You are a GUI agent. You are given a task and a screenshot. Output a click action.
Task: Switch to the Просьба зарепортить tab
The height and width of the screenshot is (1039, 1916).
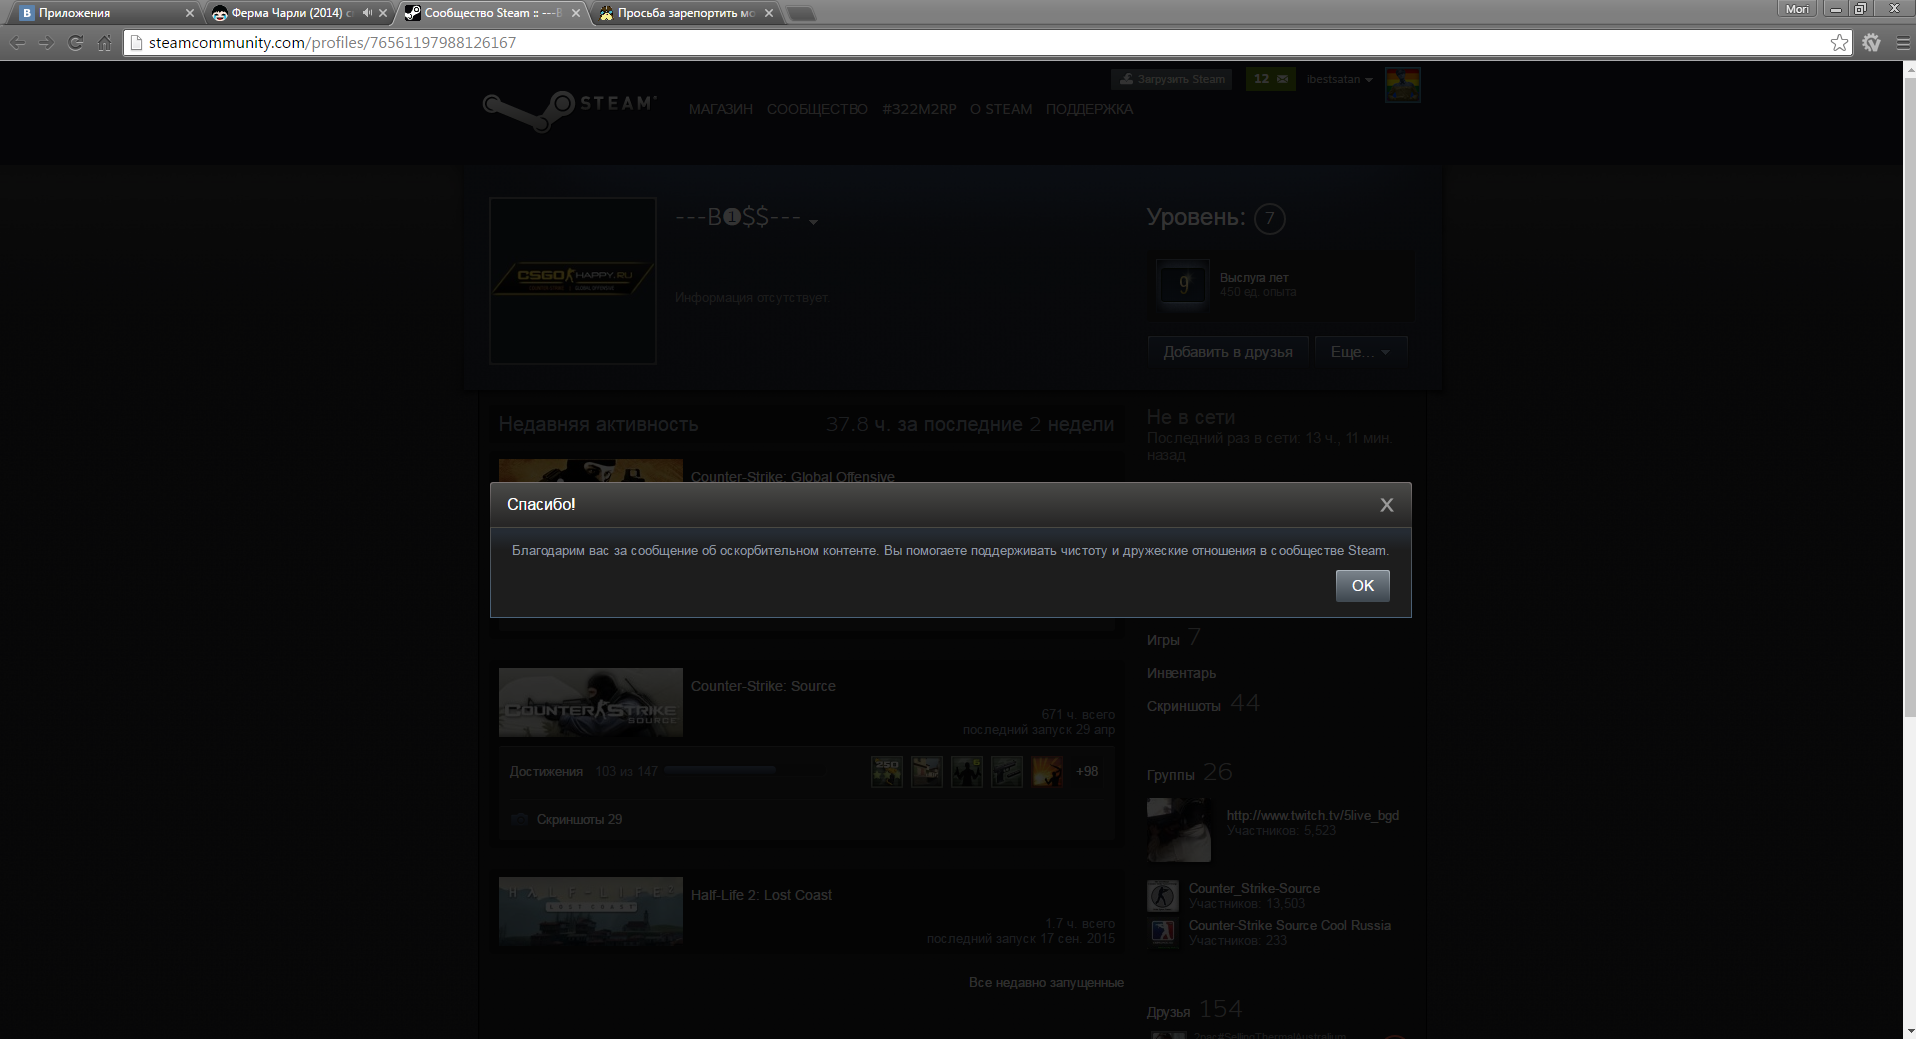click(x=684, y=13)
